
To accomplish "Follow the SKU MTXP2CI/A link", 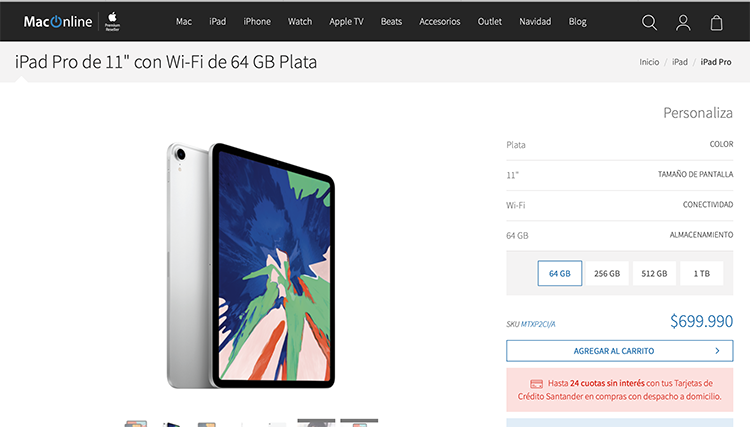I will point(538,324).
